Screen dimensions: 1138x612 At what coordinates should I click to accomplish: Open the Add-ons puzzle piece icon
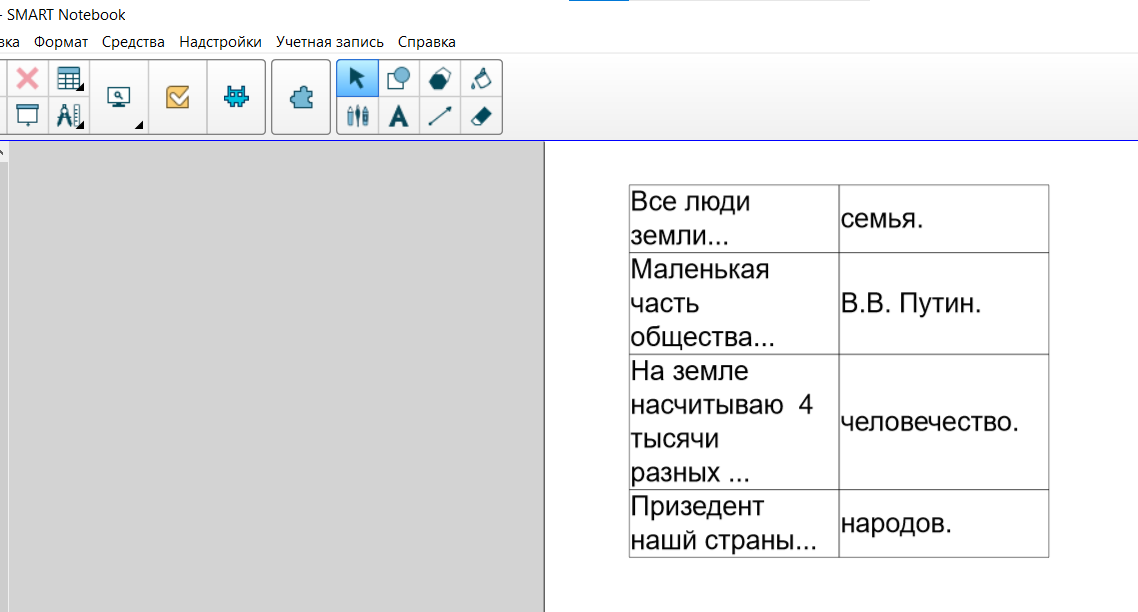pyautogui.click(x=301, y=97)
